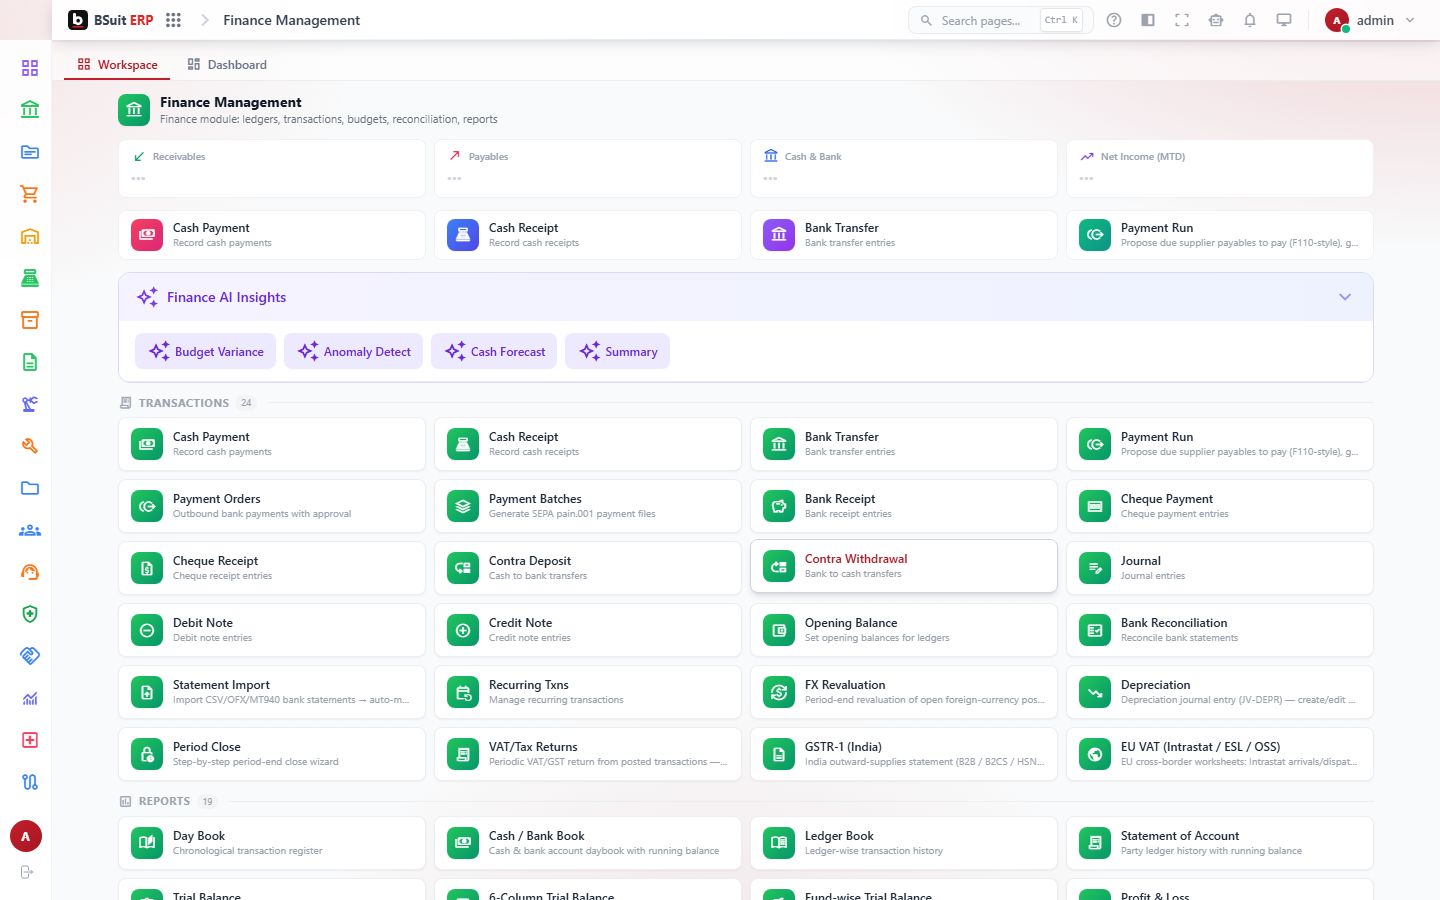Click the Finance Management breadcrumb text
This screenshot has height=900, width=1440.
pyautogui.click(x=291, y=20)
